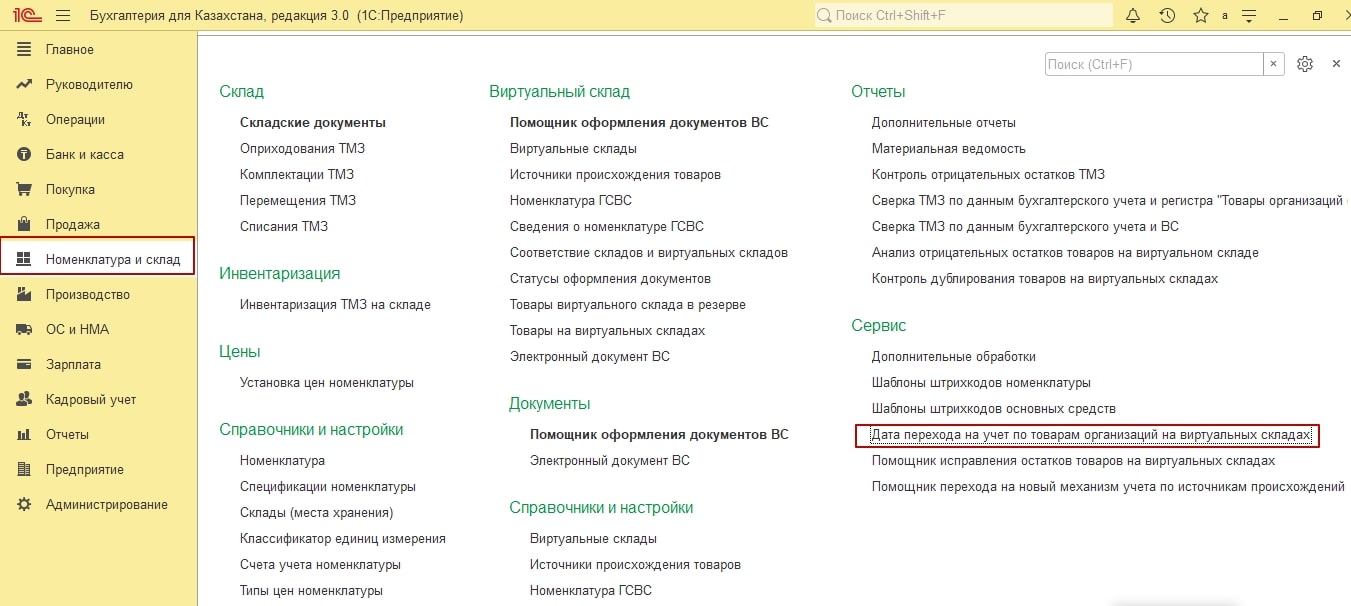The width and height of the screenshot is (1351, 606).
Task: Open section menu settings gear
Action: click(x=1304, y=64)
